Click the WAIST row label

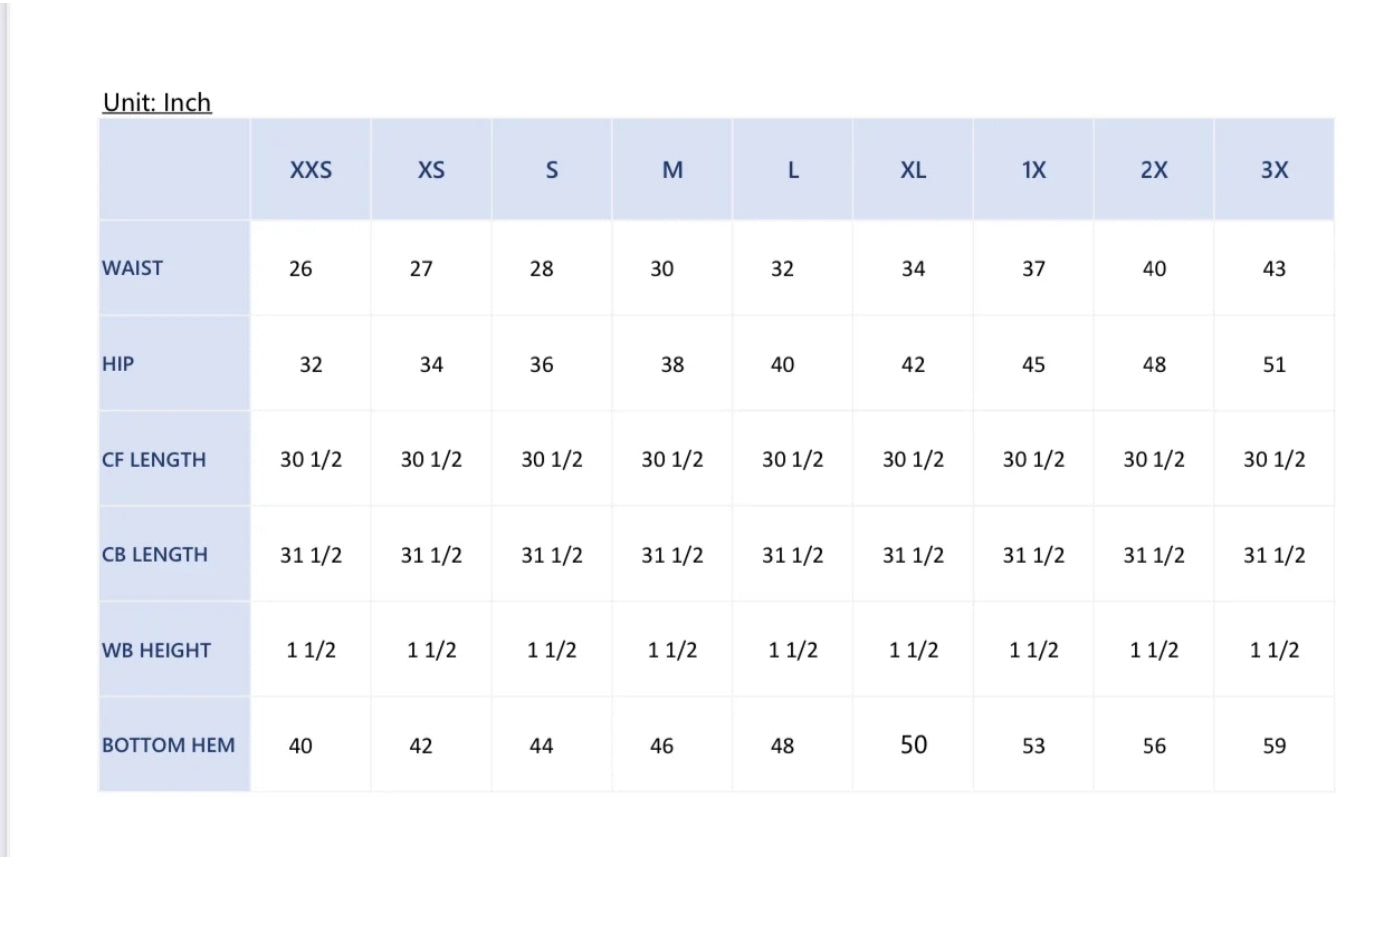[x=132, y=268]
